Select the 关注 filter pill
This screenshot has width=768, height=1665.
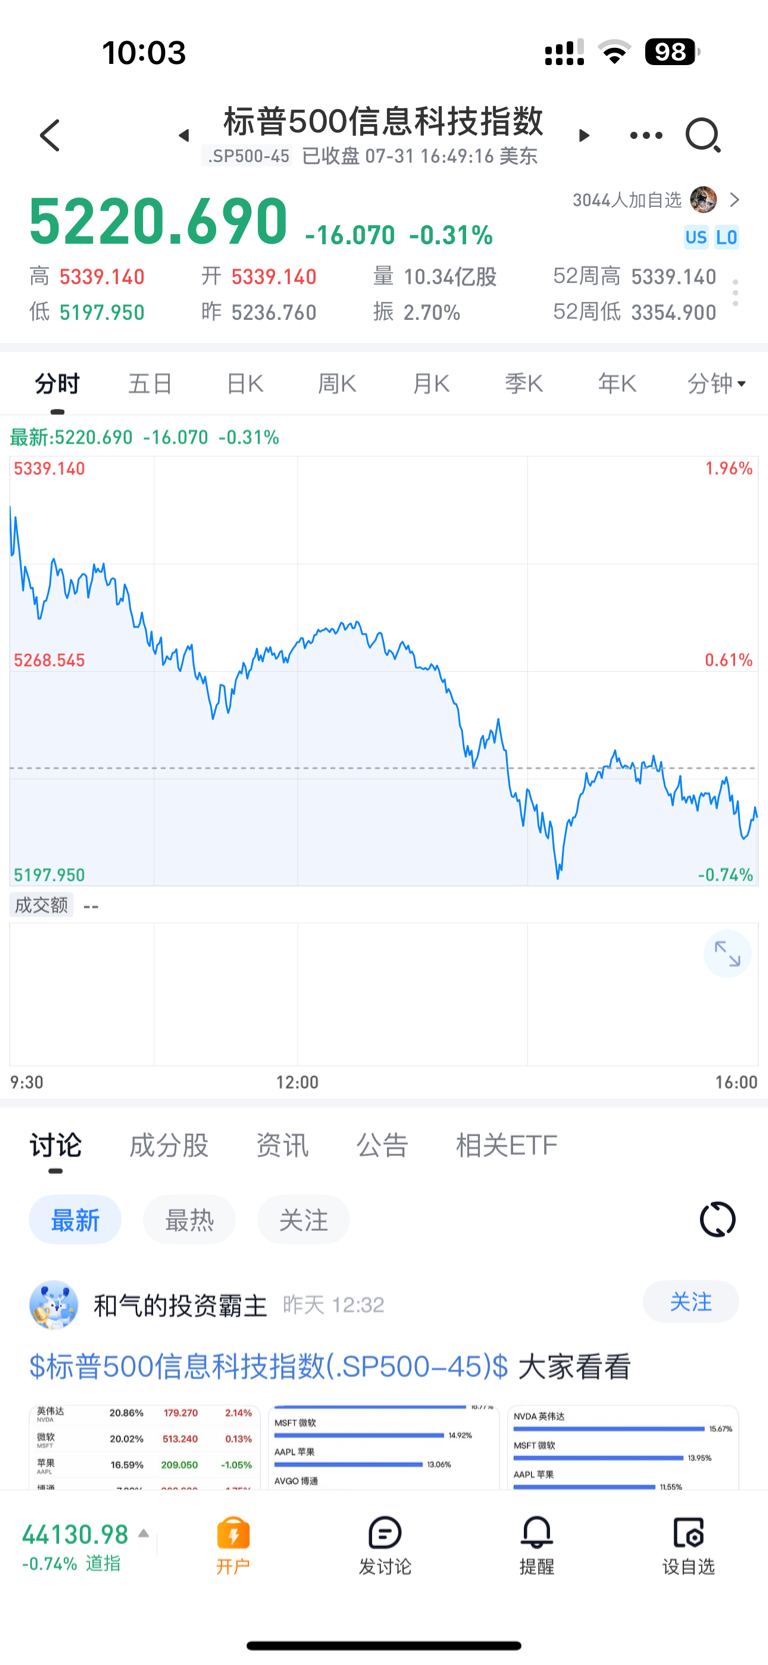point(303,1220)
